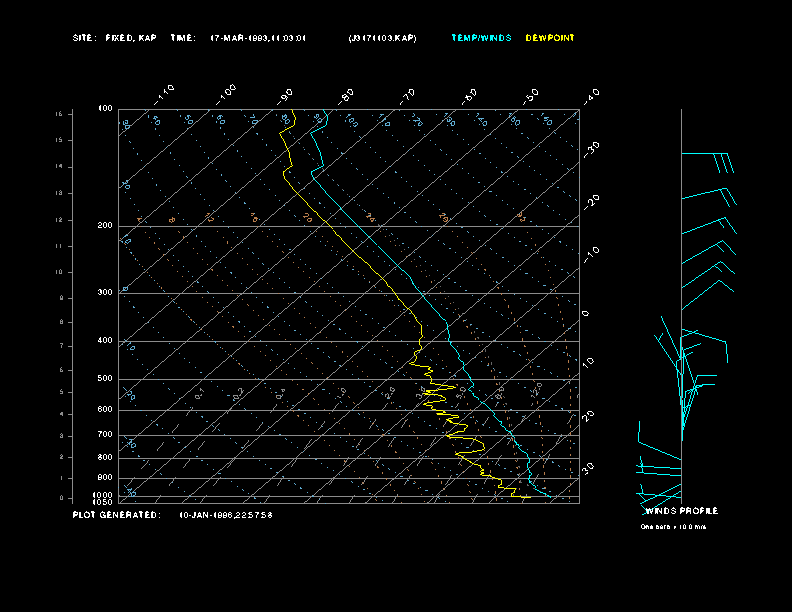Click the -100 isotherm label at top
This screenshot has width=792, height=612.
(x=226, y=94)
